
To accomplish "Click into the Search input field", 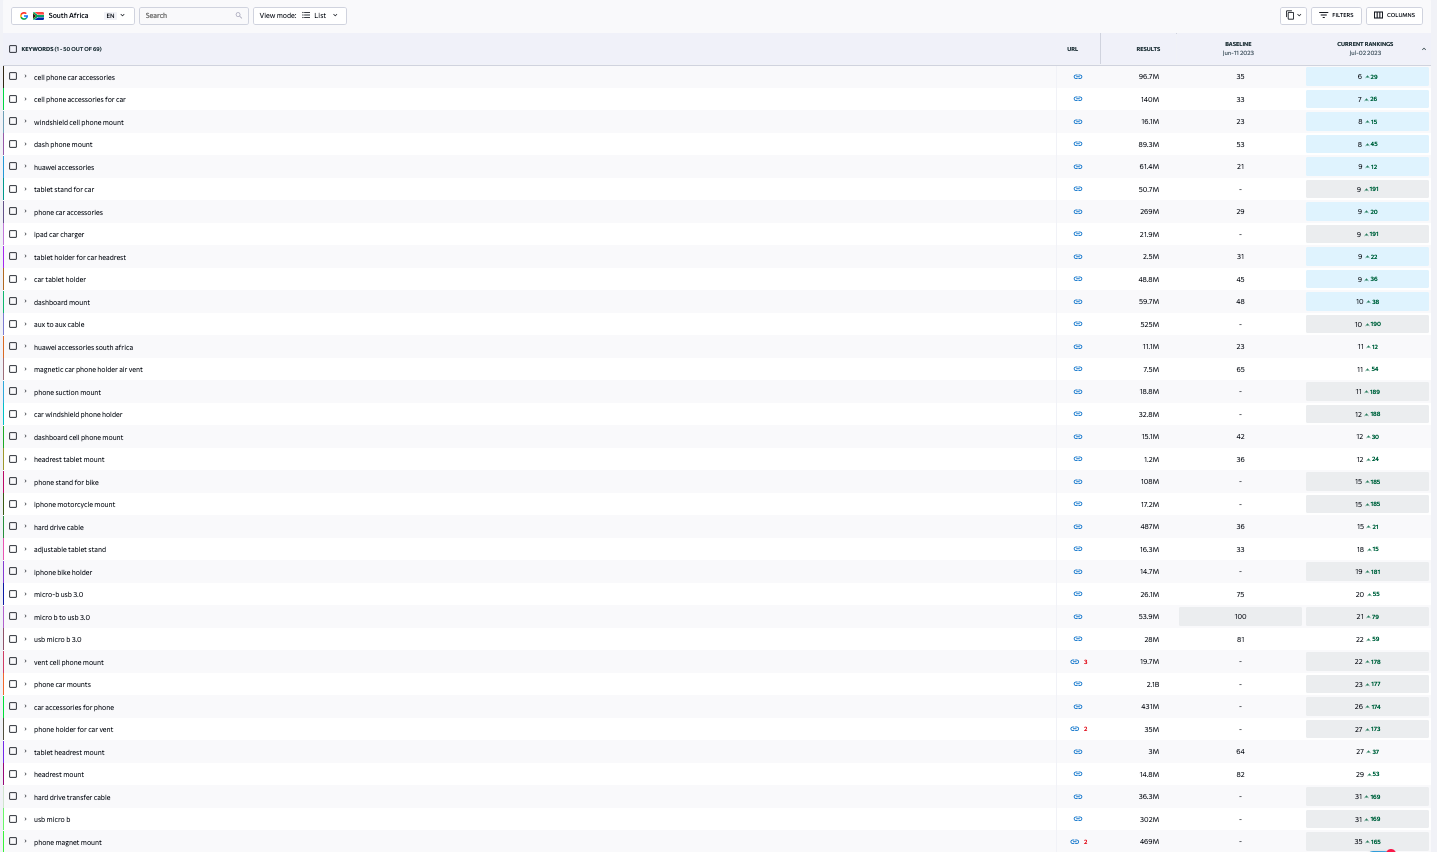I will tap(187, 16).
